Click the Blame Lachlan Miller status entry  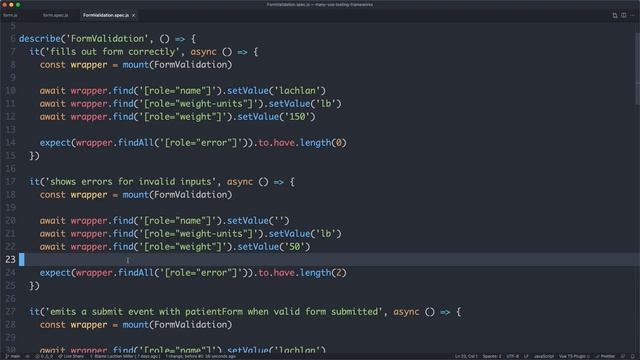[x=125, y=356]
